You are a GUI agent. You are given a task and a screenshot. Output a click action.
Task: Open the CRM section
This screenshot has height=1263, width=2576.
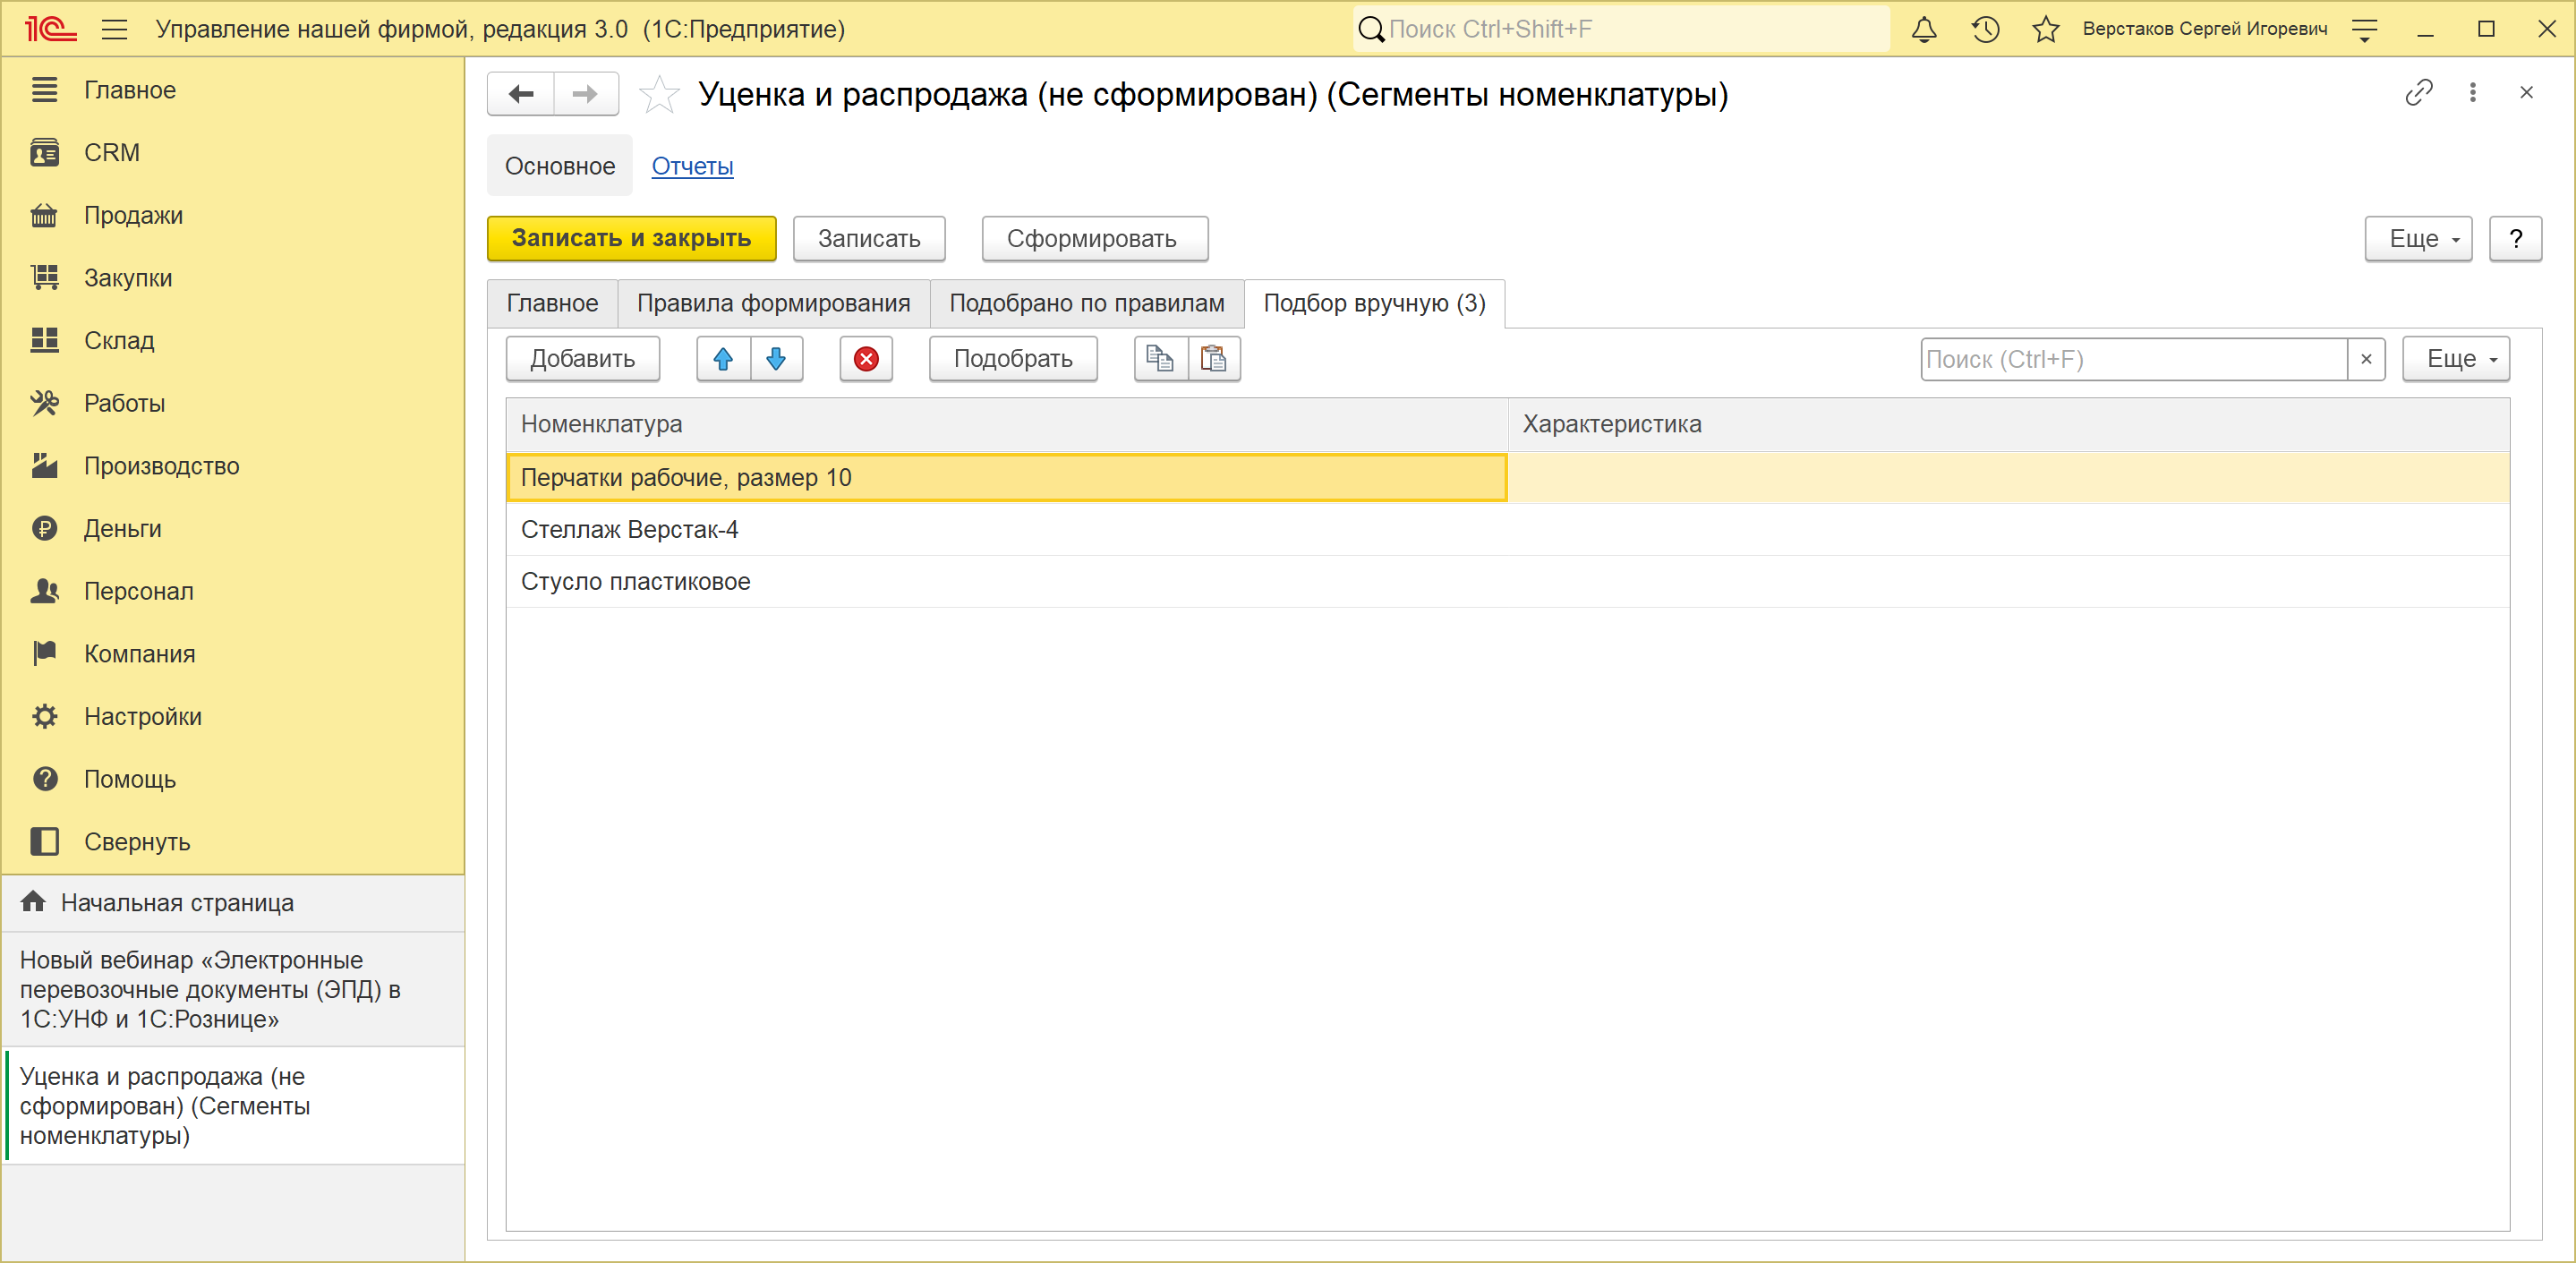[x=112, y=153]
